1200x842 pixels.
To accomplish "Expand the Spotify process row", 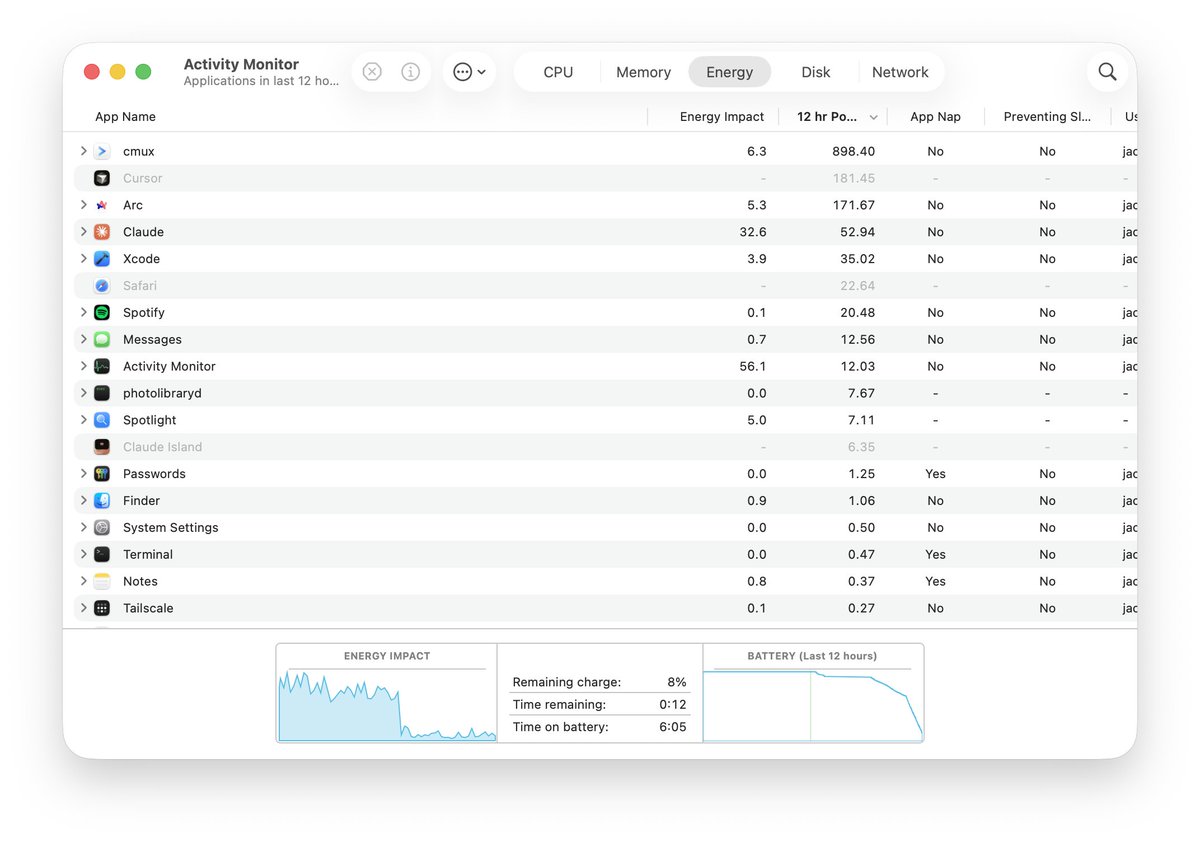I will (83, 313).
